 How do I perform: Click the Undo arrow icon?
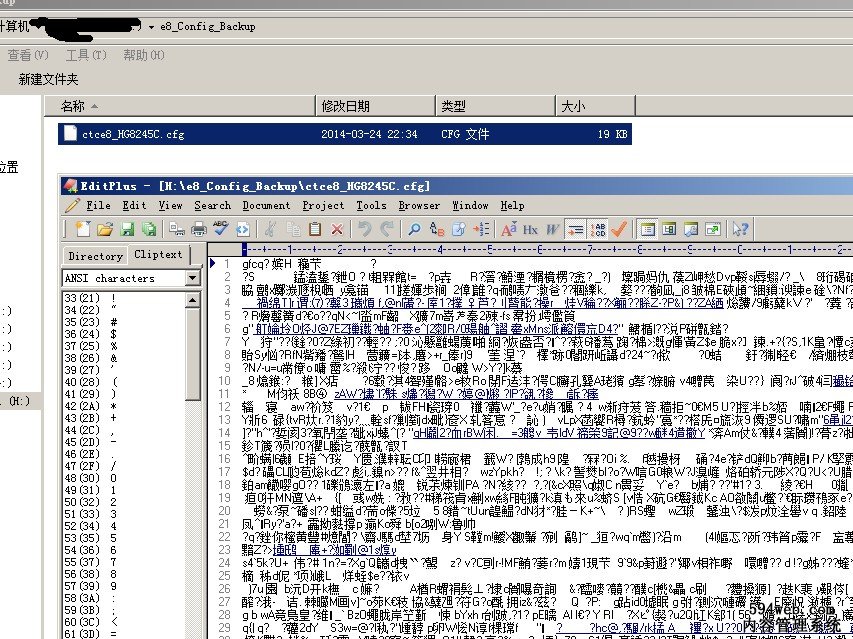[x=365, y=229]
